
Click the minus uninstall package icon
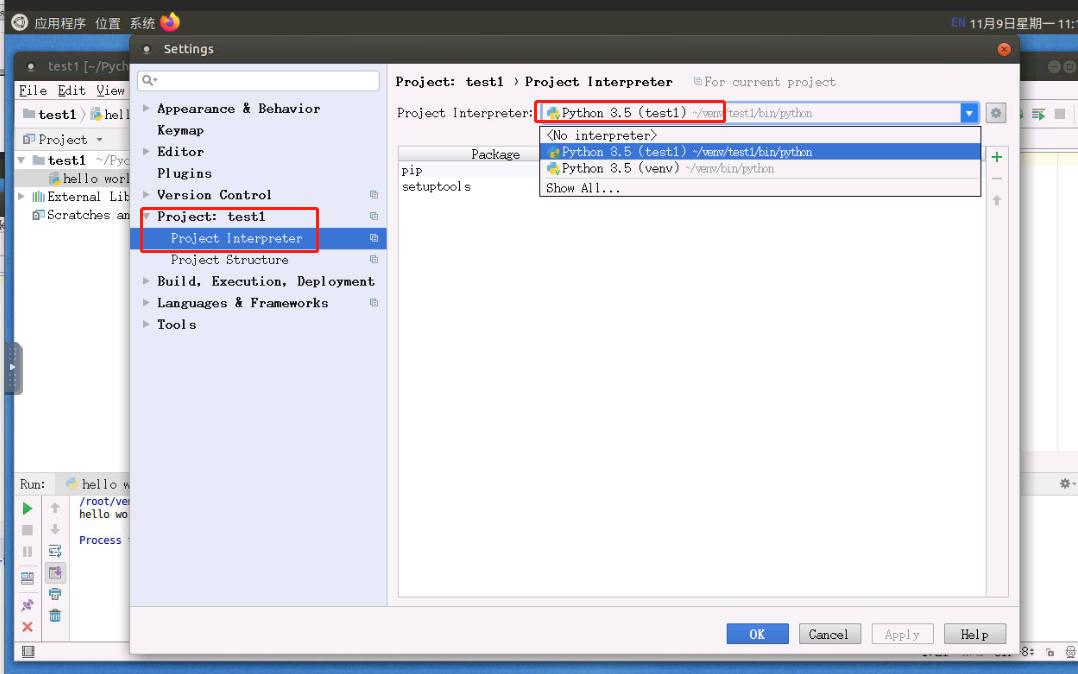tap(997, 179)
